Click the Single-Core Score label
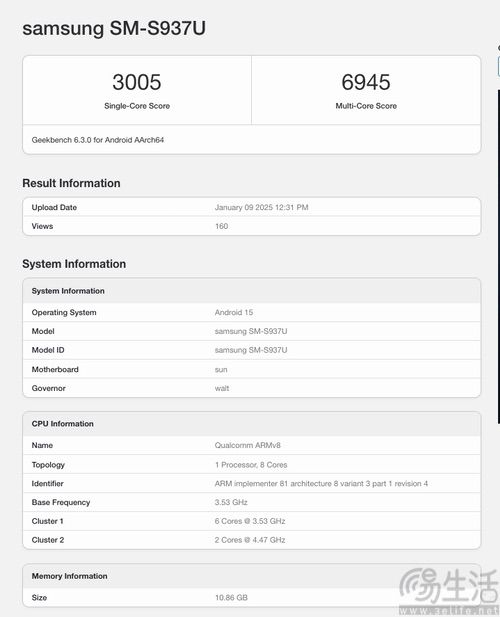 tap(137, 106)
